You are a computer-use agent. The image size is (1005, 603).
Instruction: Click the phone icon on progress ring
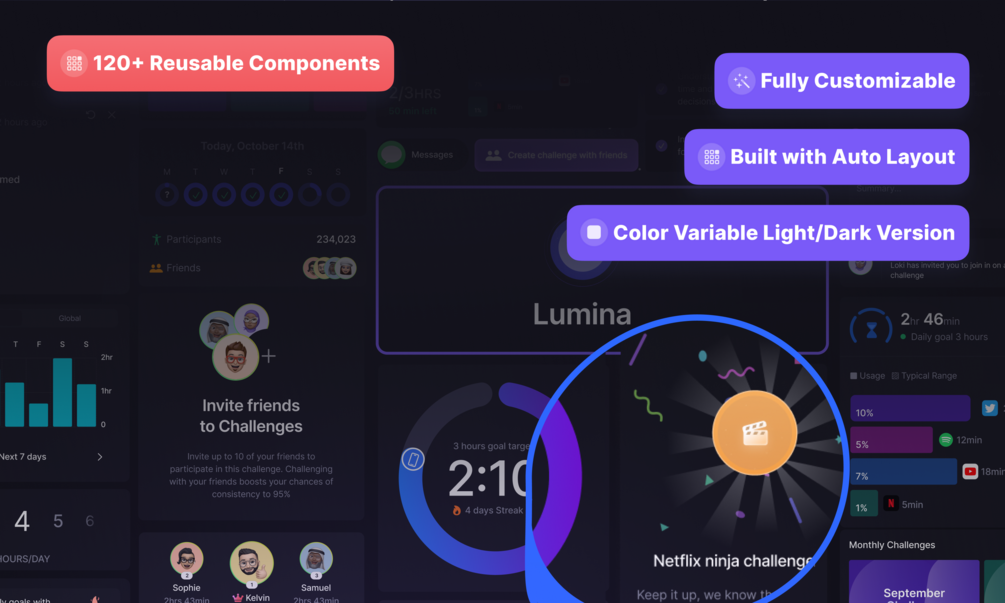click(413, 459)
